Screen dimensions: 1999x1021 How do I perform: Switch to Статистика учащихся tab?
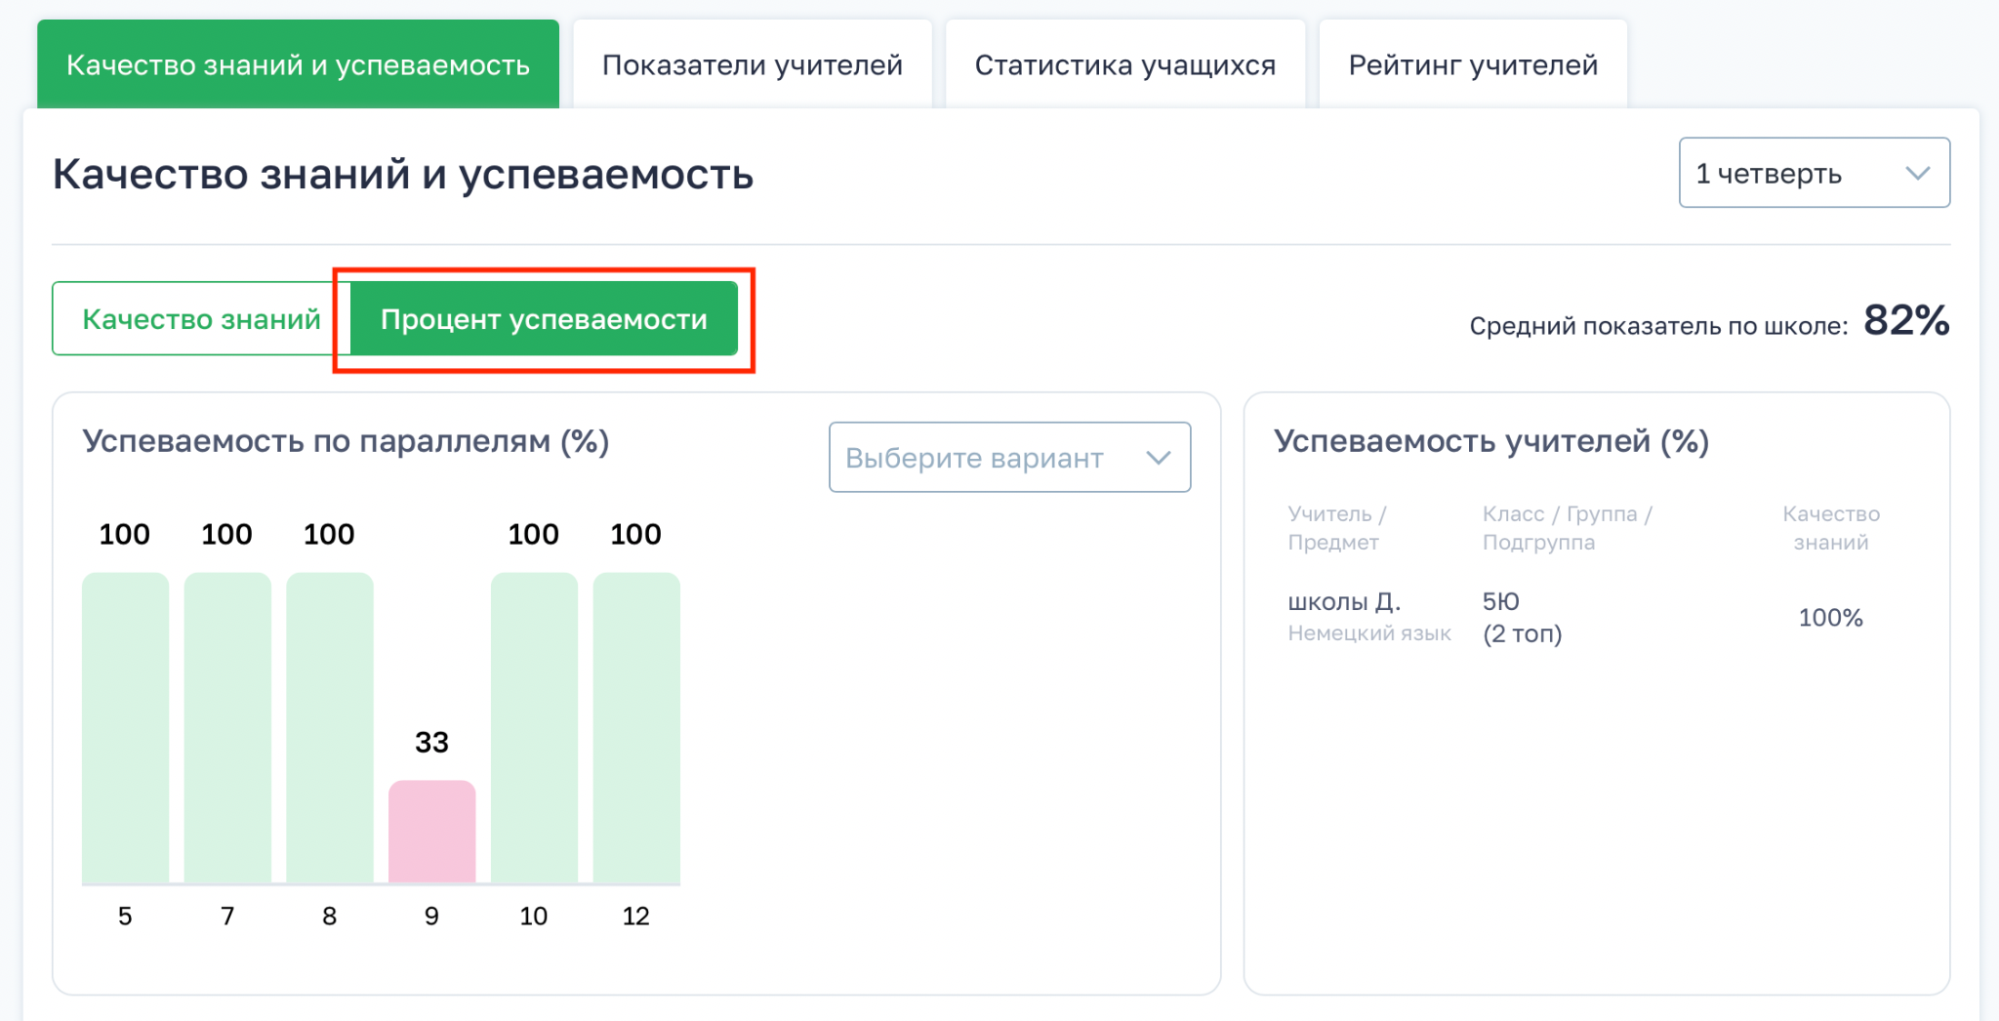click(x=1125, y=65)
